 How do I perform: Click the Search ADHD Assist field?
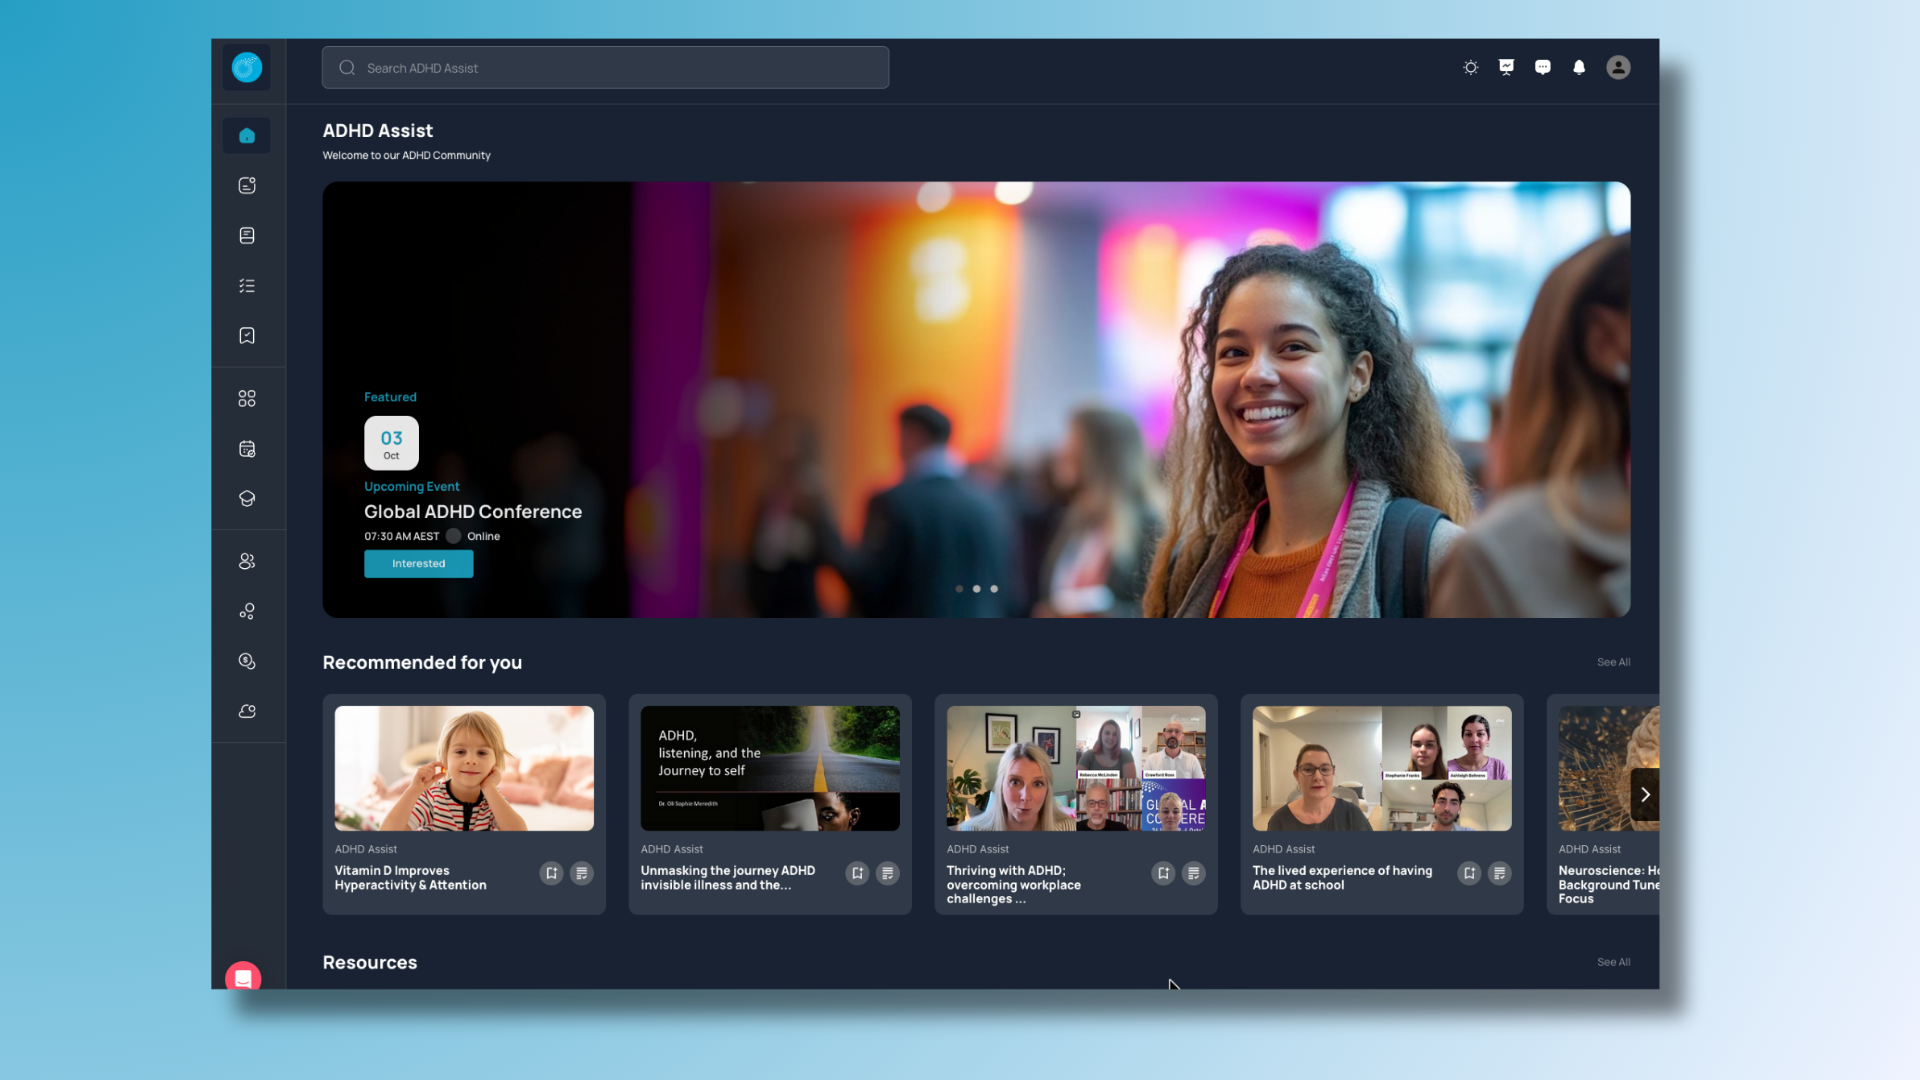[605, 68]
